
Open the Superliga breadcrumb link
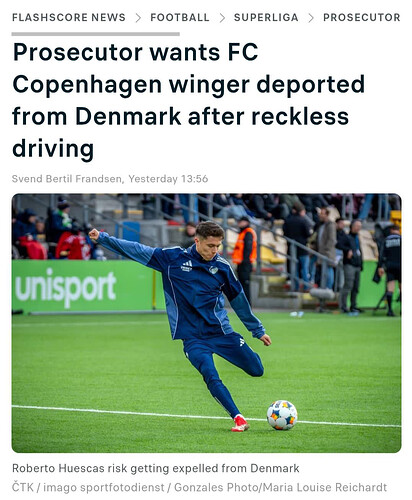coord(266,17)
